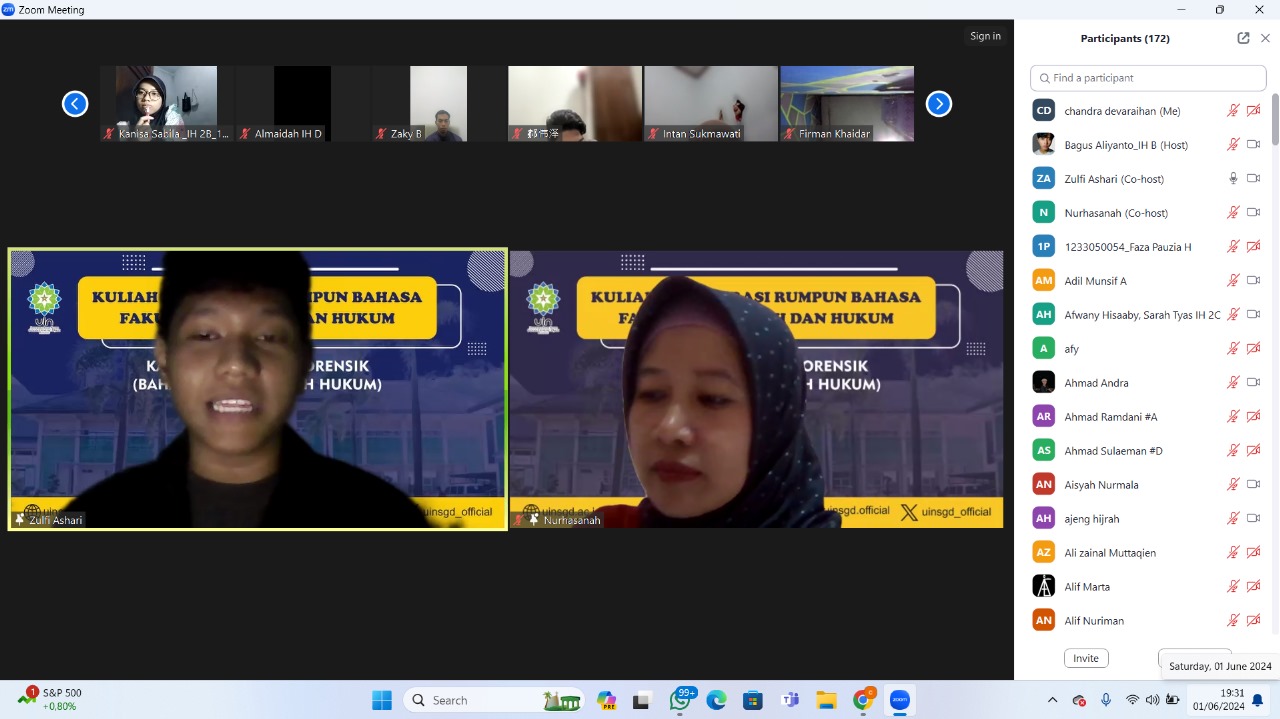Show hidden system tray icons

click(x=1052, y=700)
